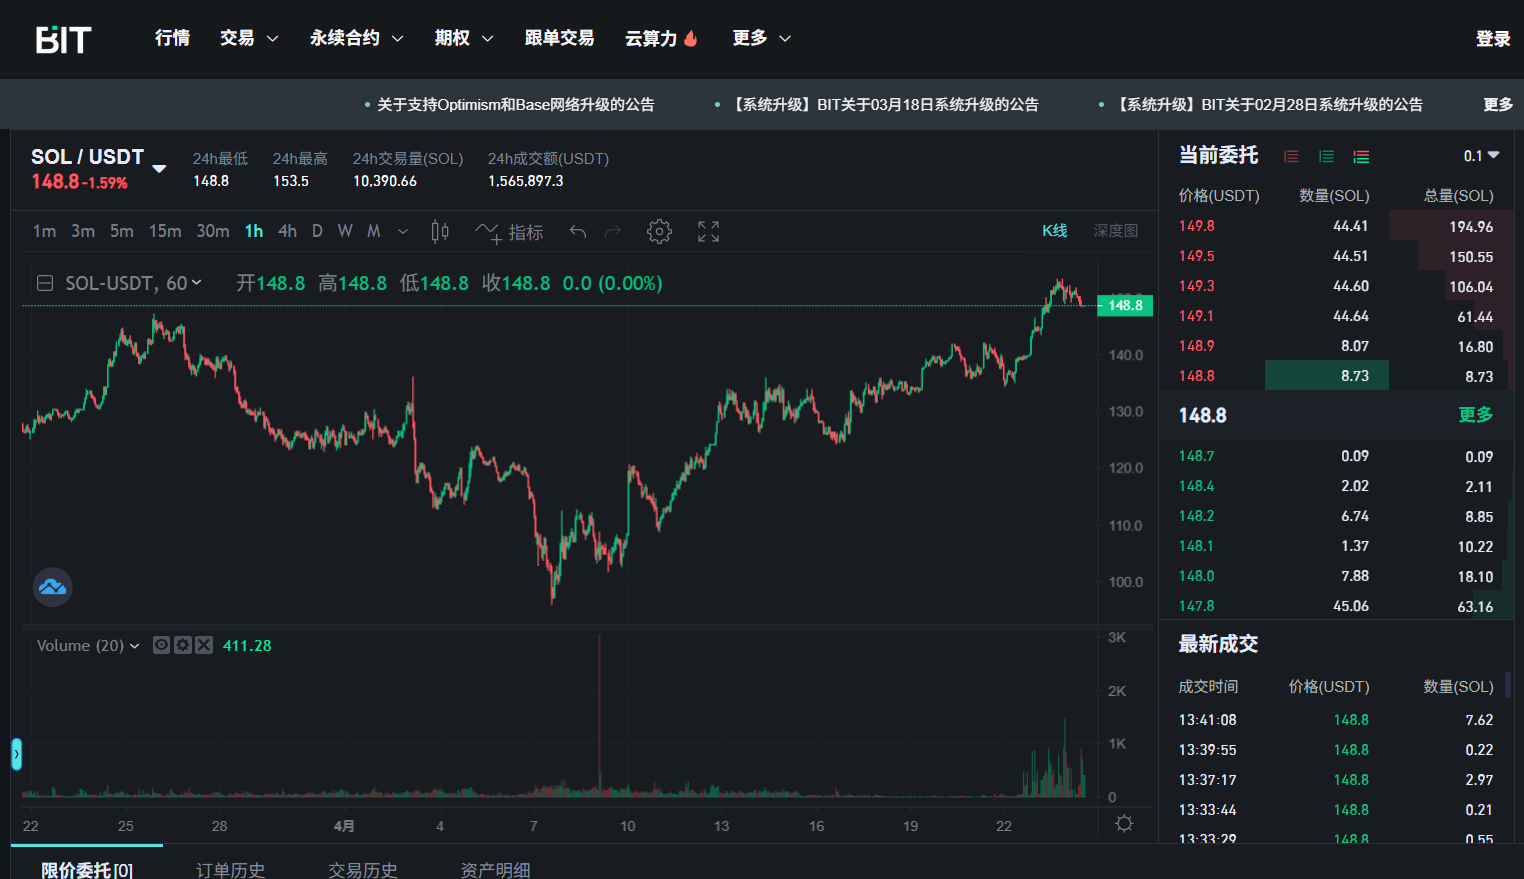1524x879 pixels.
Task: Switch to 订单历史 tab
Action: (230, 869)
